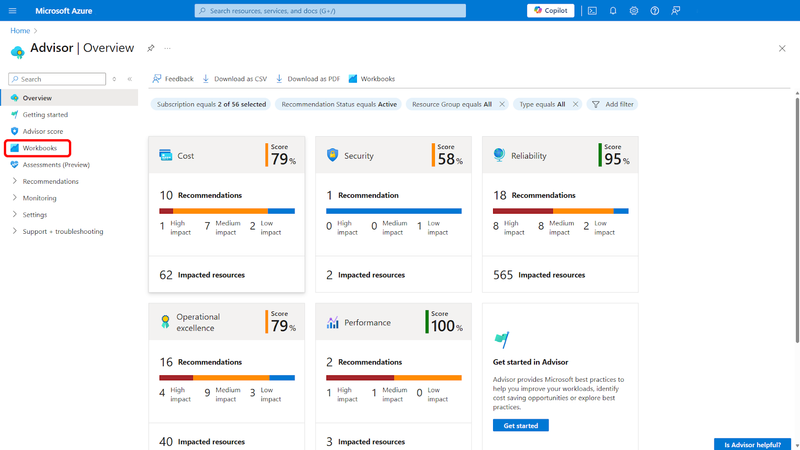
Task: Expand Support + troubleshooting section
Action: 63,231
